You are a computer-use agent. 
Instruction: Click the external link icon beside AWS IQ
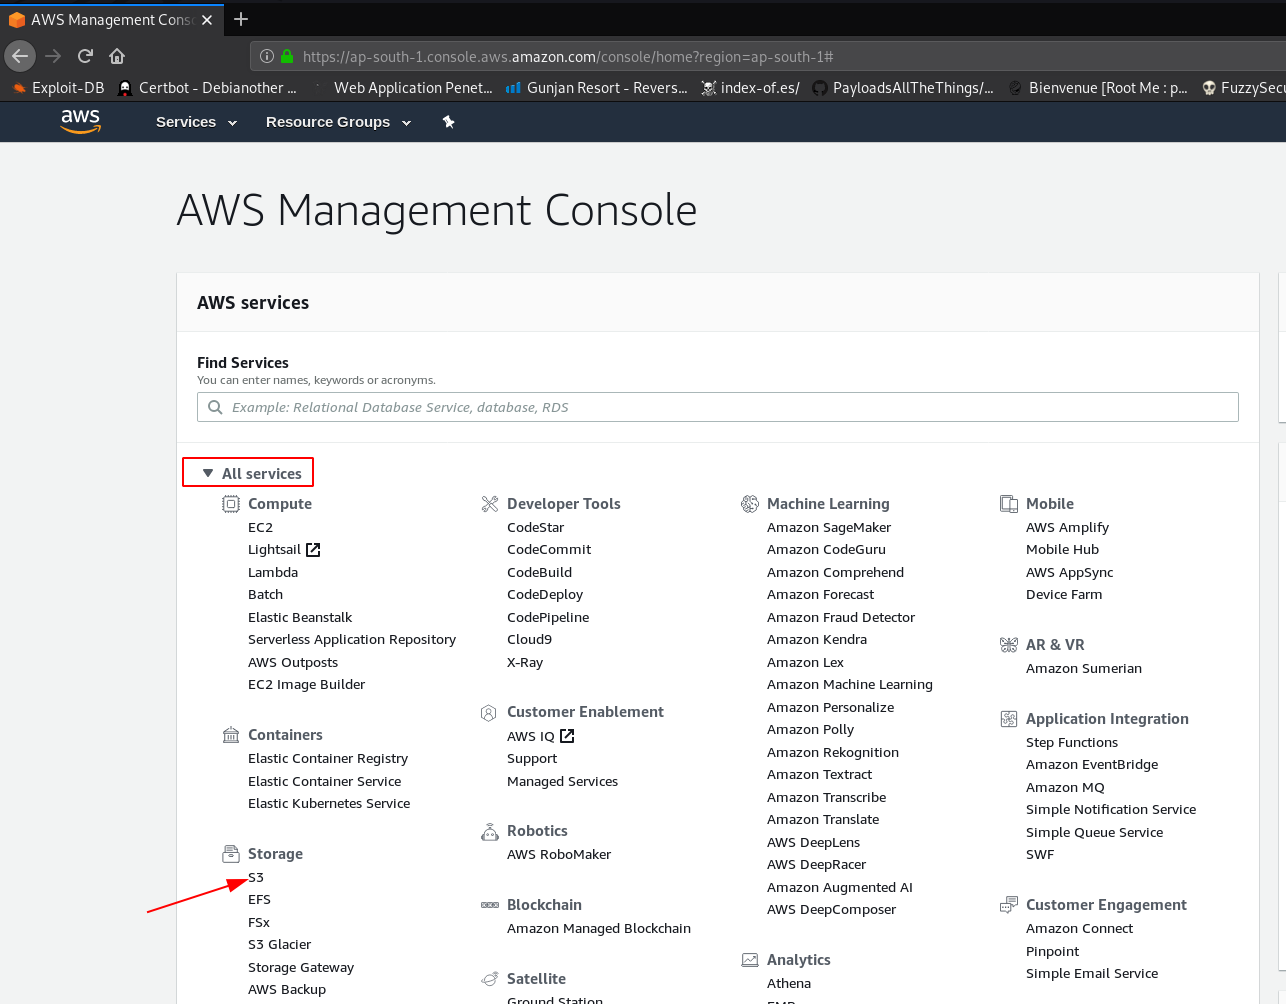[x=567, y=736]
